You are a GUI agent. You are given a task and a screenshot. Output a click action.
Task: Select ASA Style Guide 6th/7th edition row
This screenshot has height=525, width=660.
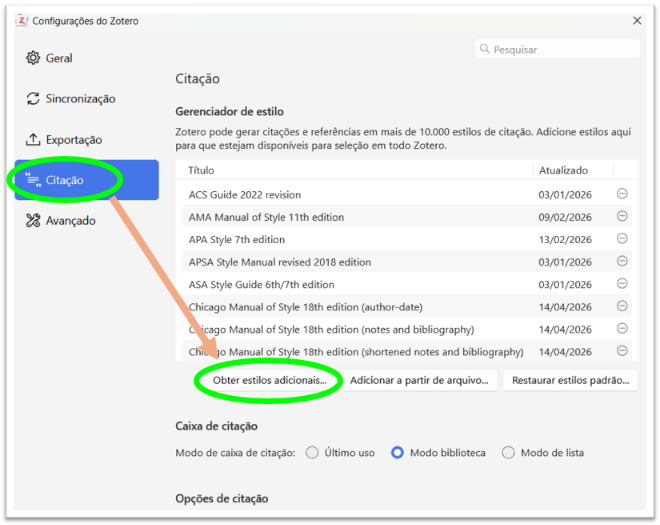(407, 285)
